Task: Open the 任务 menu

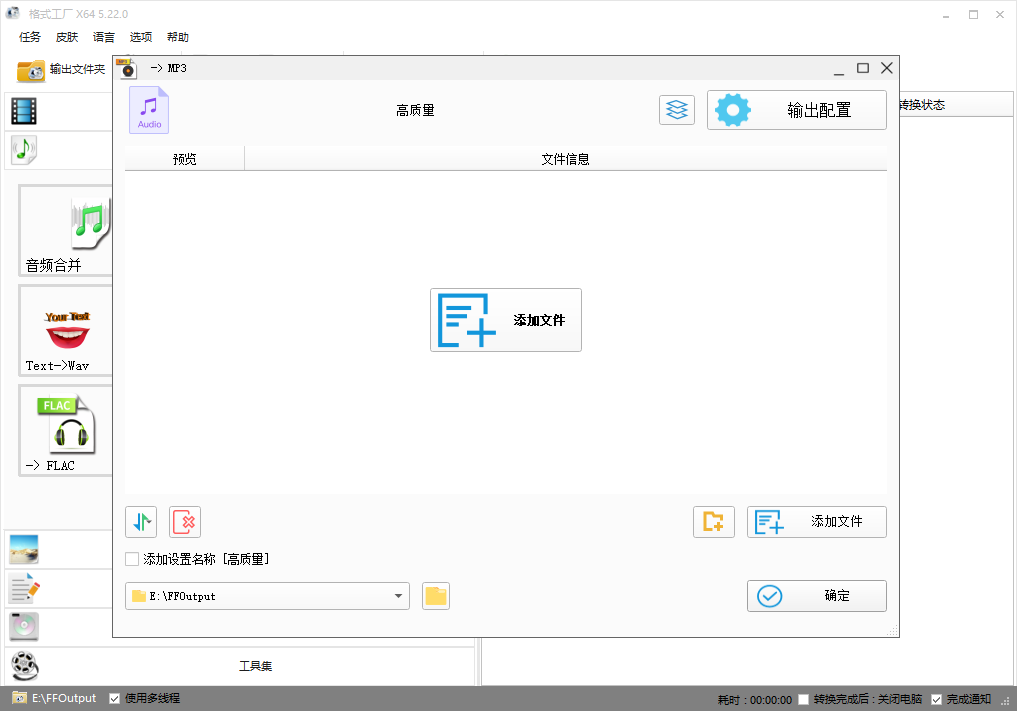Action: [x=30, y=37]
